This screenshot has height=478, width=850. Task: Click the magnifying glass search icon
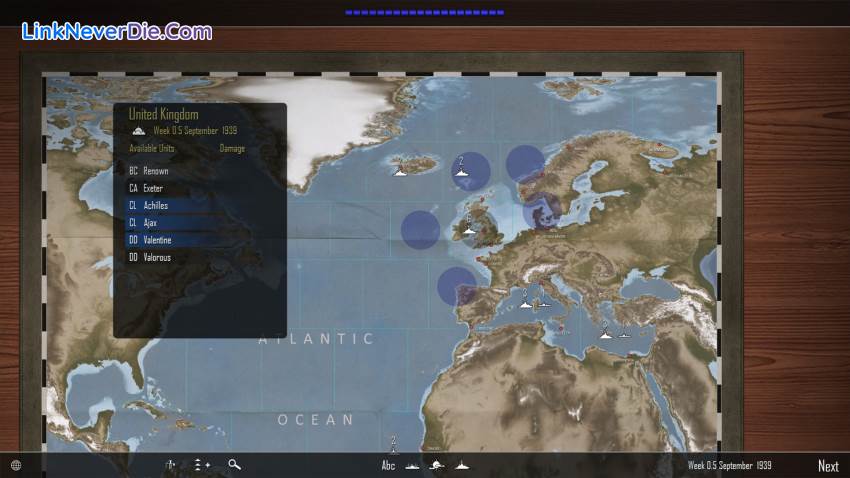[234, 465]
